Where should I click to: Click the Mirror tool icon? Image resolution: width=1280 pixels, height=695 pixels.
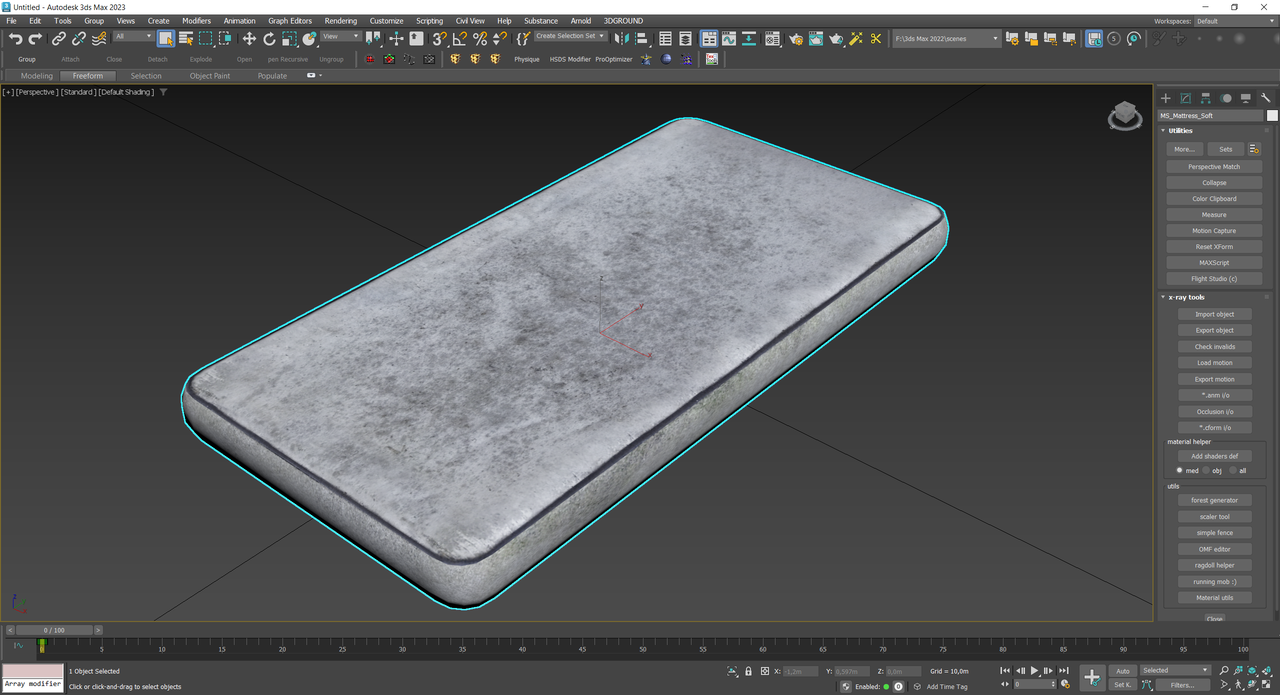point(620,38)
